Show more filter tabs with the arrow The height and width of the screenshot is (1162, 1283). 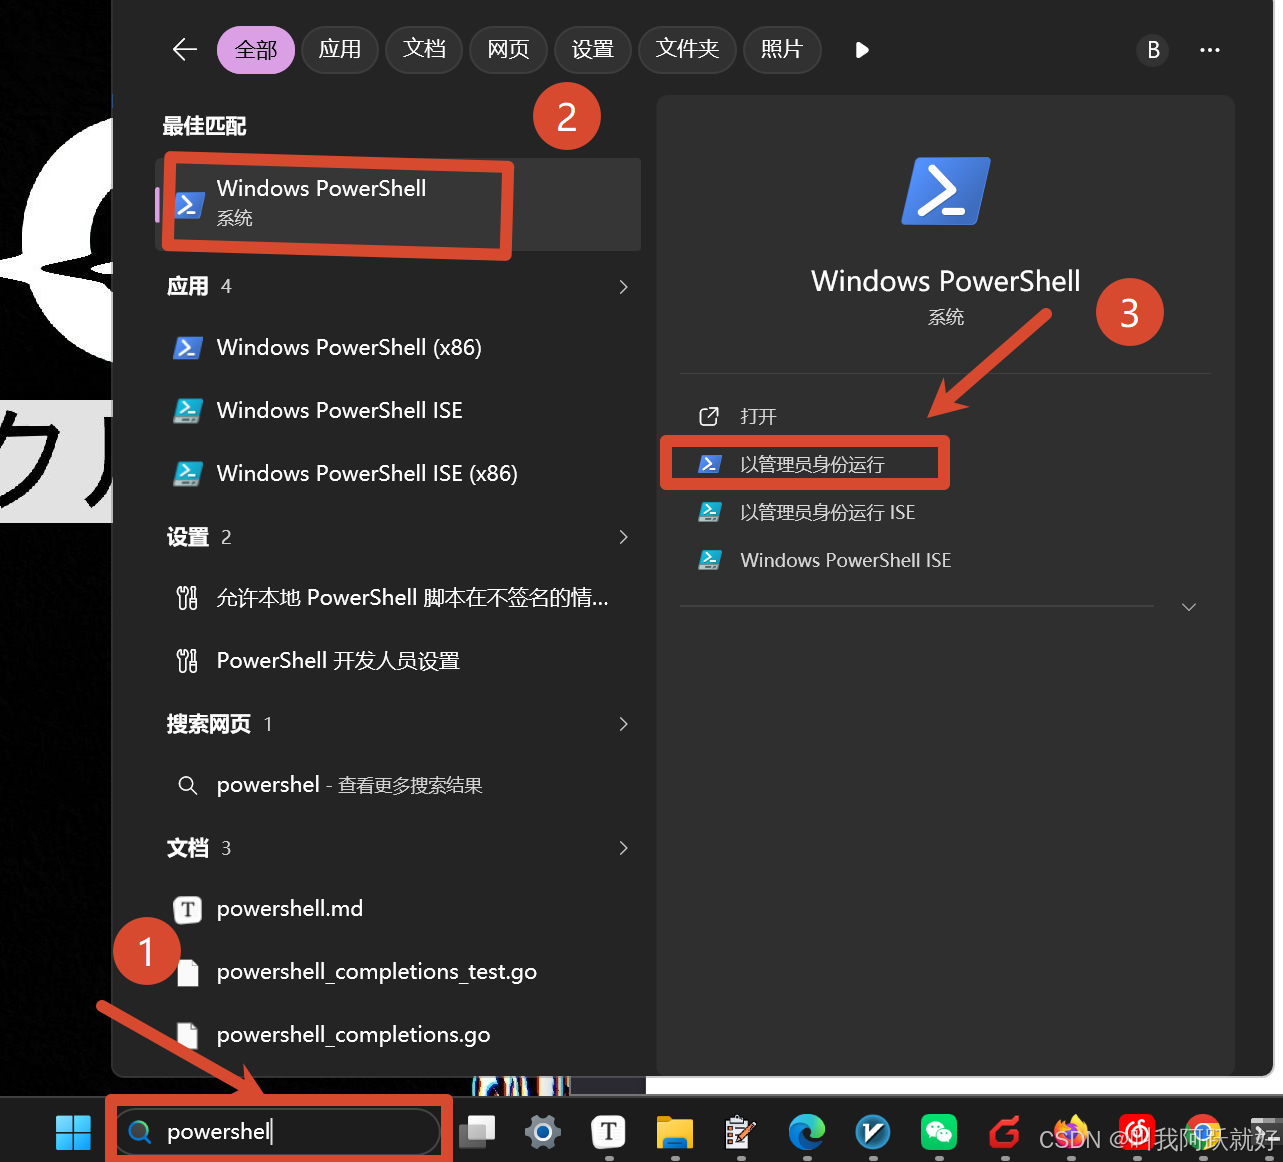862,50
